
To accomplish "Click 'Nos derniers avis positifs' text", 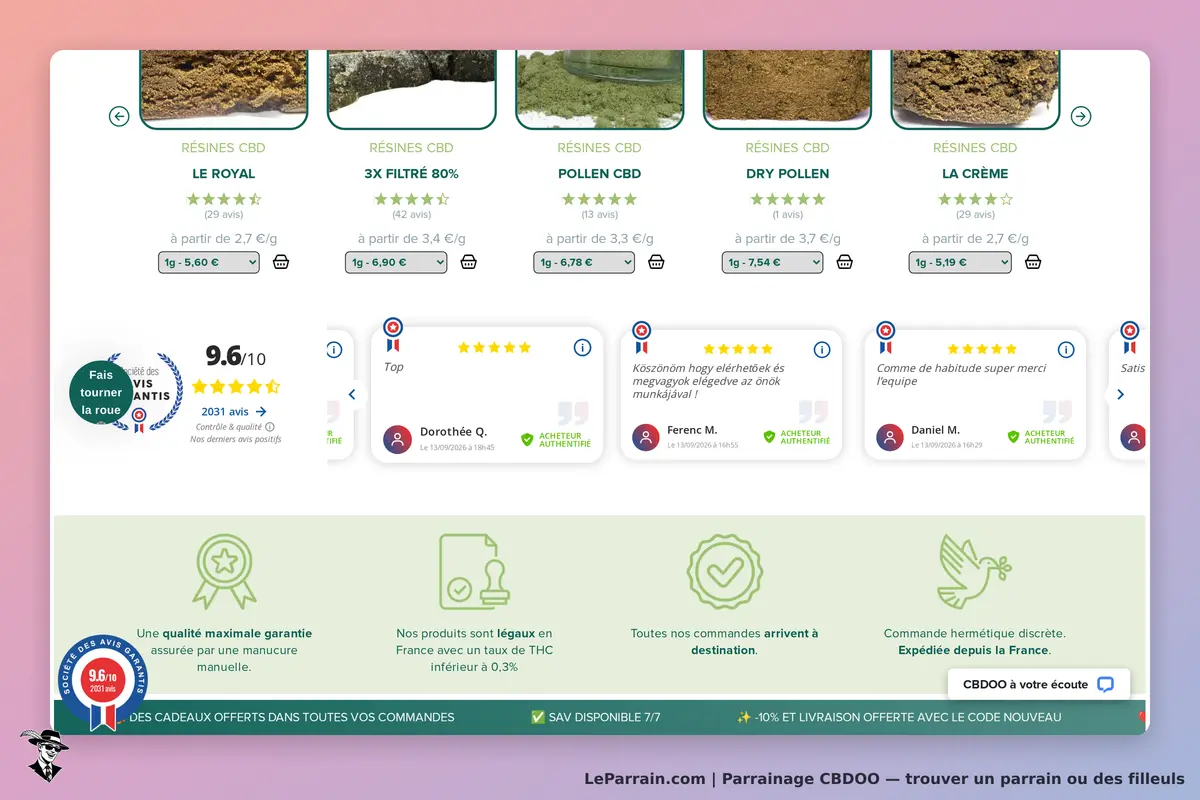I will [x=236, y=439].
